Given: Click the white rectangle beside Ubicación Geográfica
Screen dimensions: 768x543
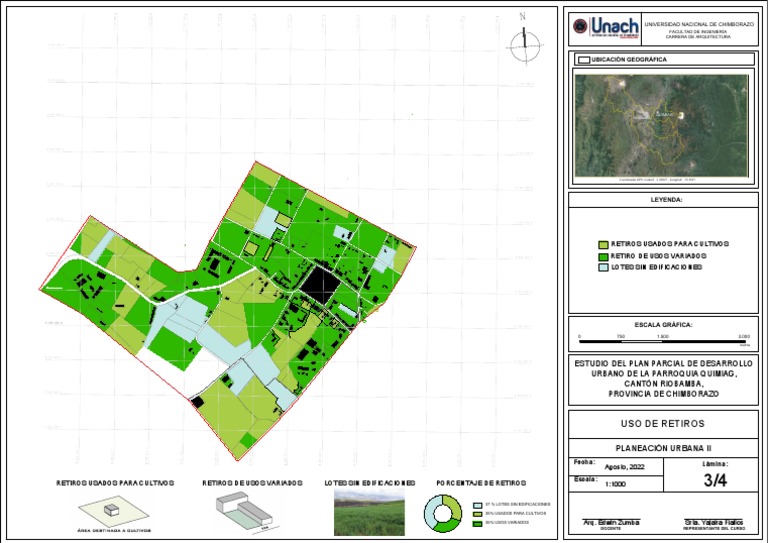Looking at the screenshot, I should pyautogui.click(x=585, y=60).
